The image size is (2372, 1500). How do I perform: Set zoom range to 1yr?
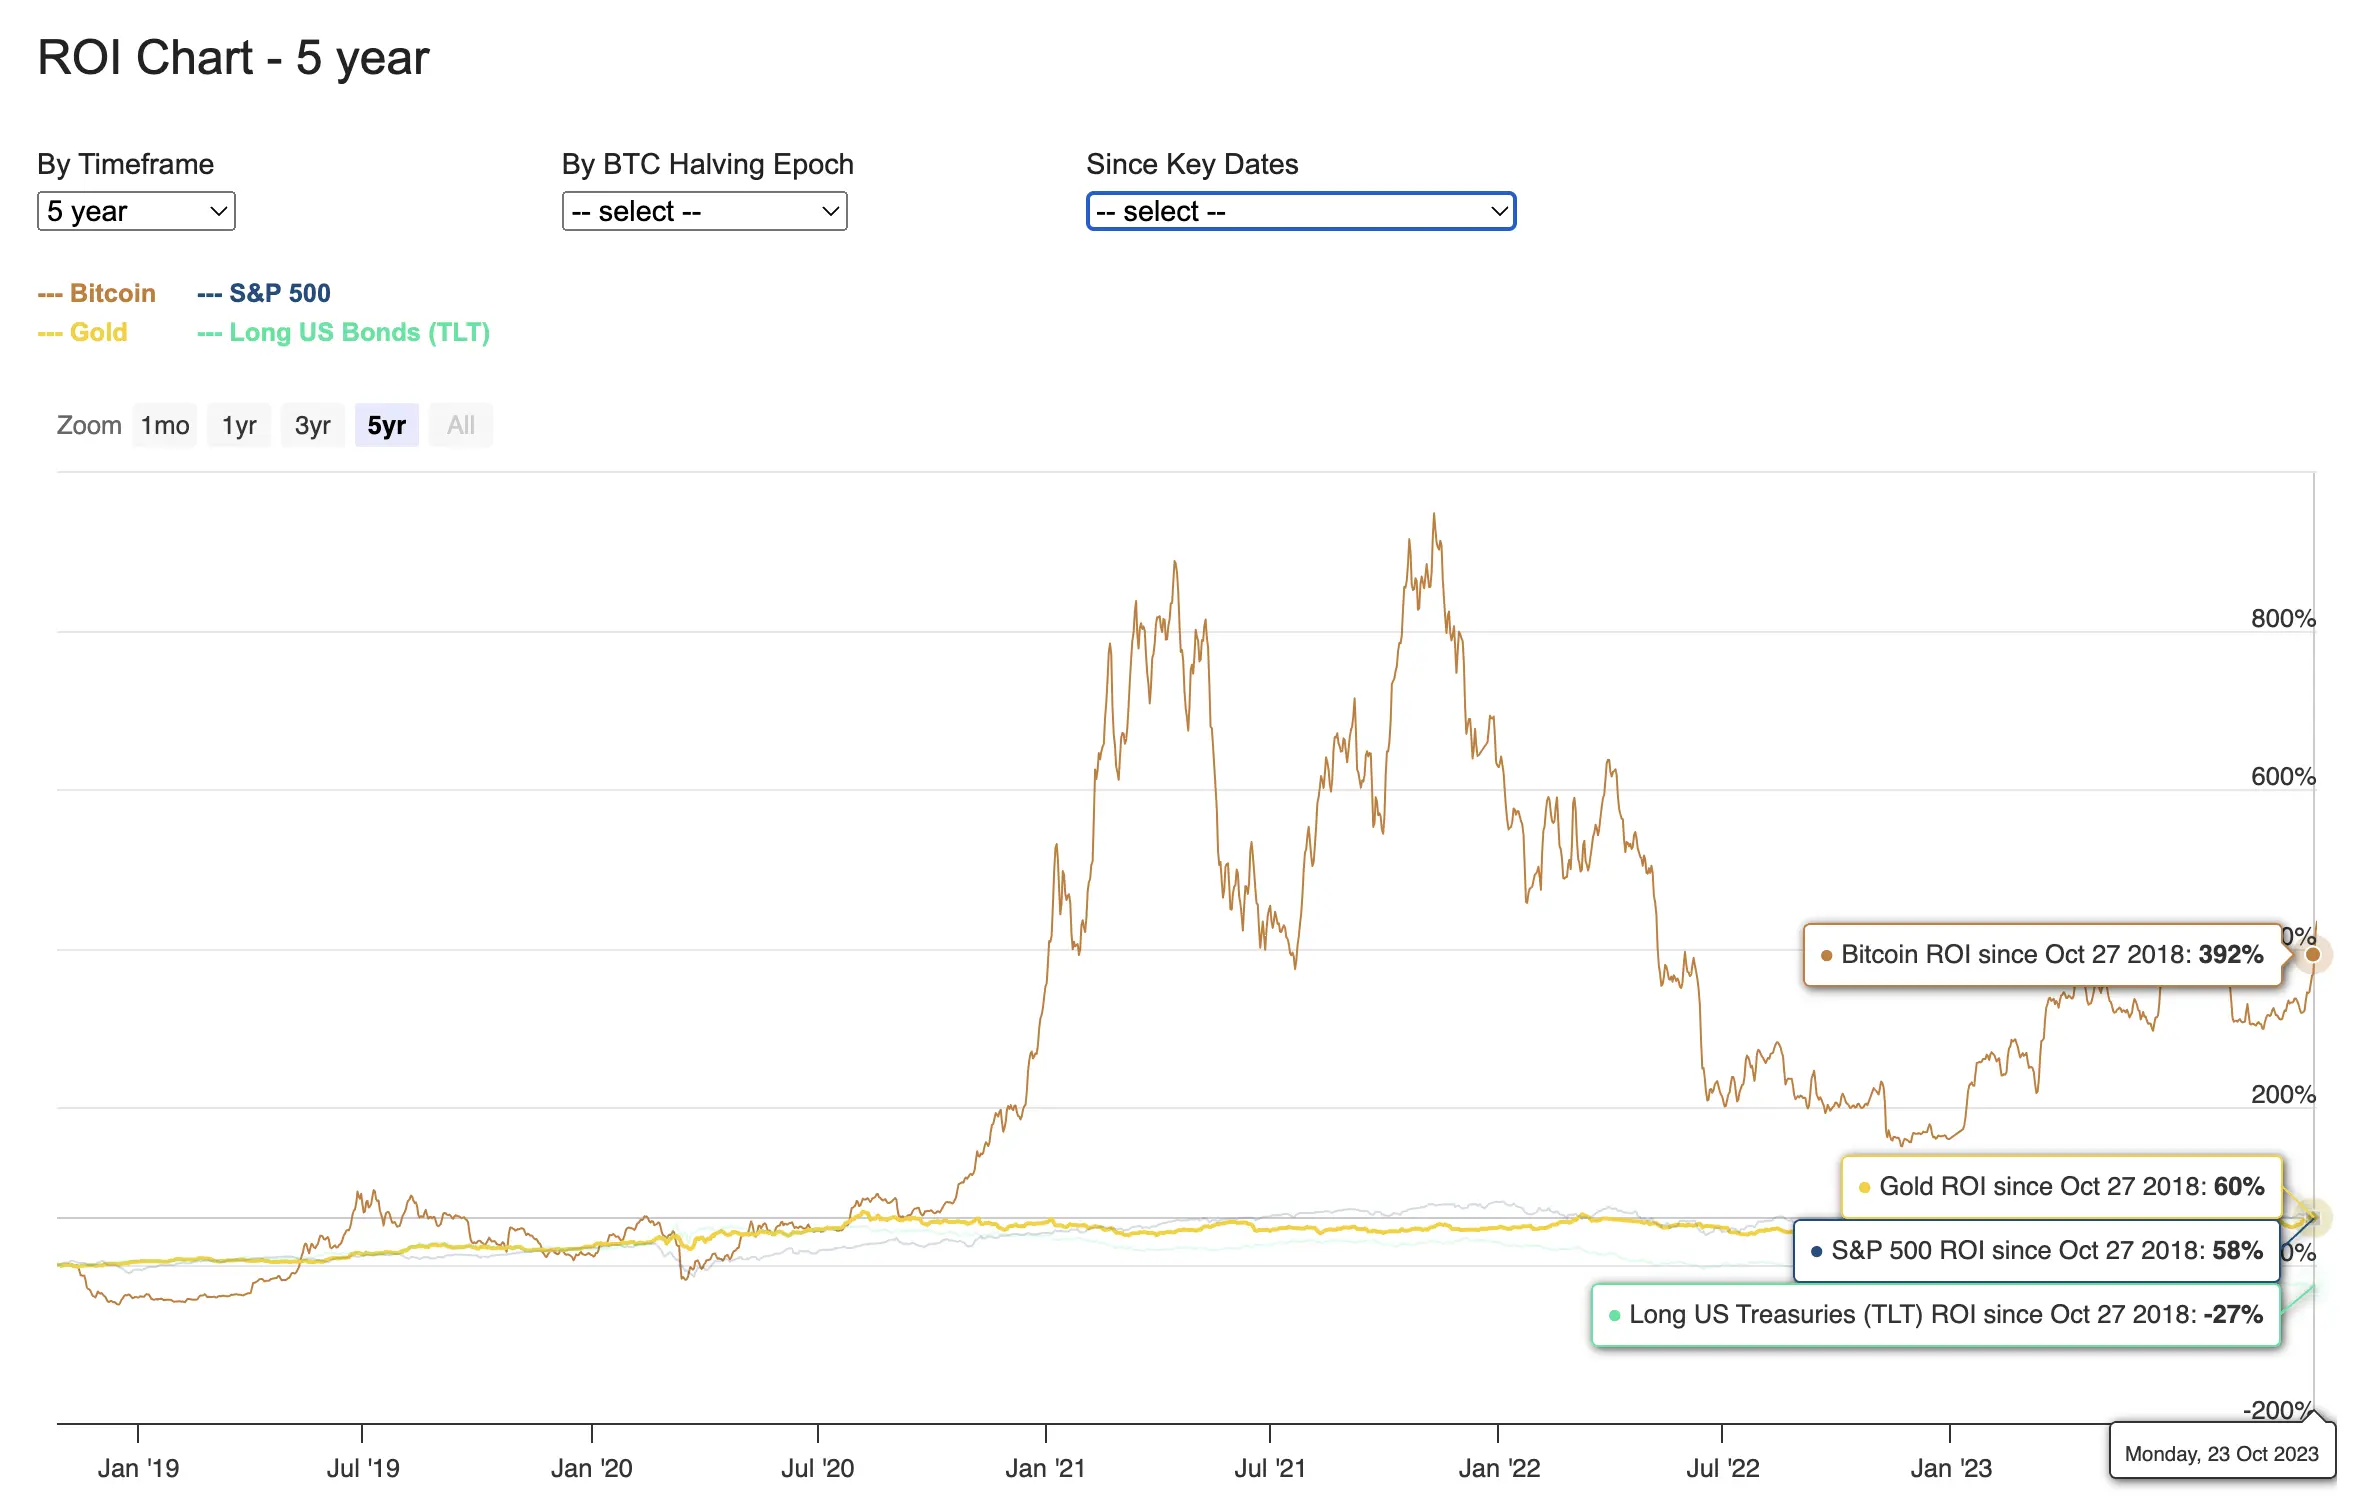coord(239,425)
